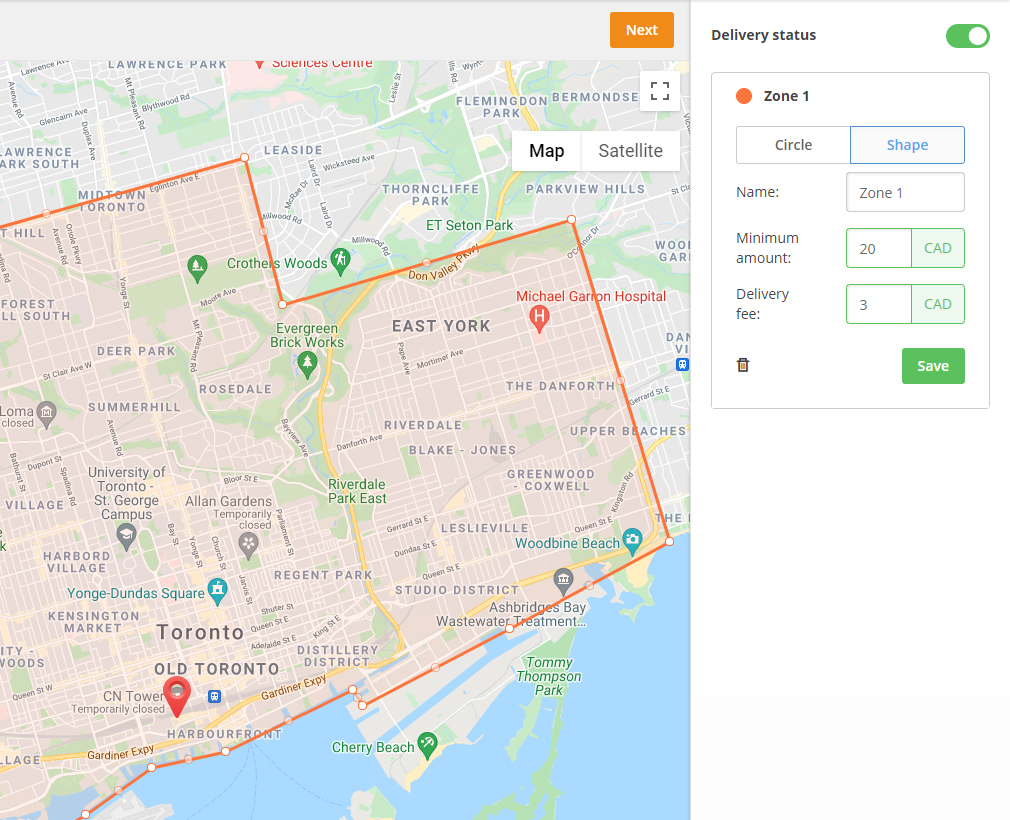Click the Allan Gardens flower marker
This screenshot has height=820, width=1010.
[248, 546]
